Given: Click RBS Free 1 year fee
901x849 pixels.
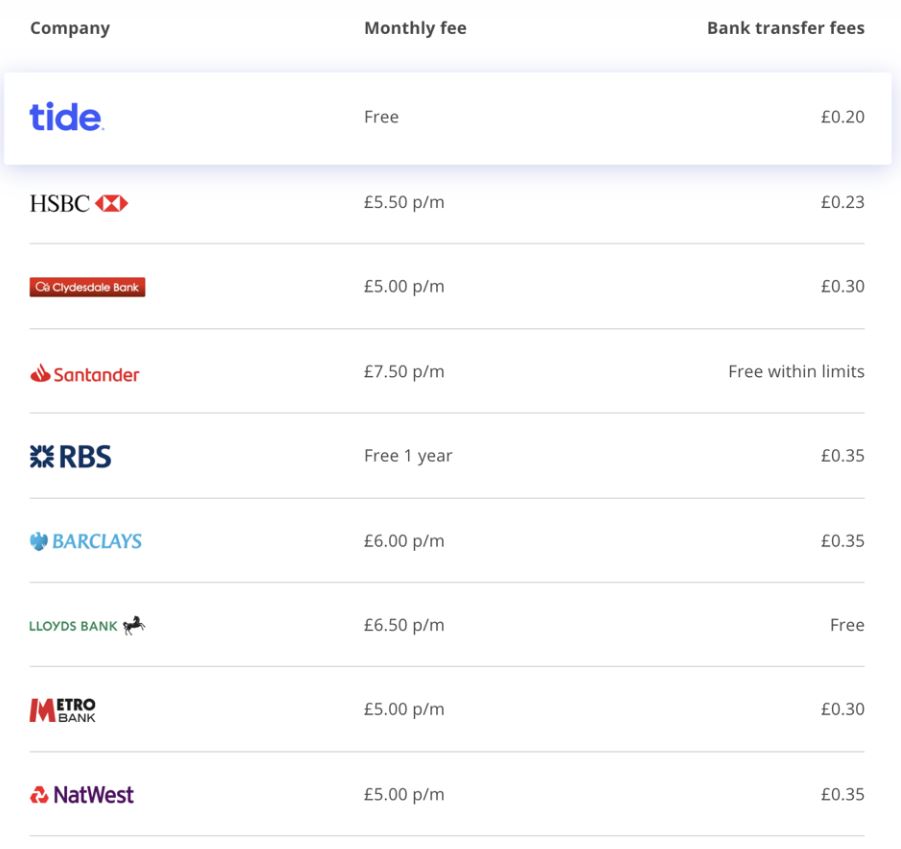Looking at the screenshot, I should pos(408,456).
